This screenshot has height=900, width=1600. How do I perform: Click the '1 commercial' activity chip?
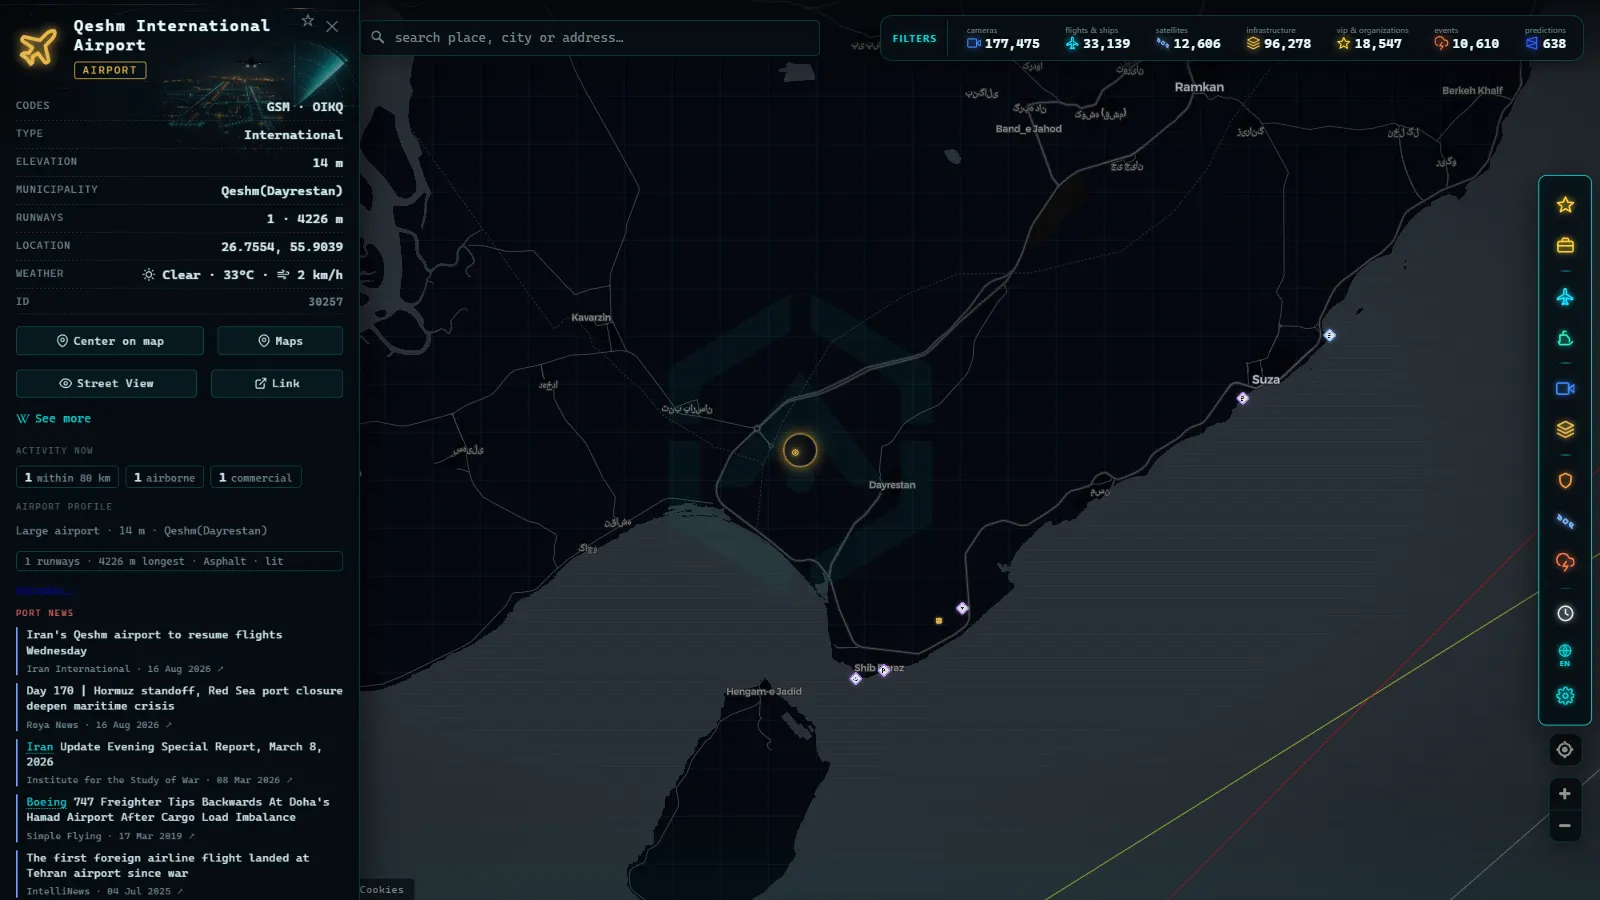click(x=256, y=478)
